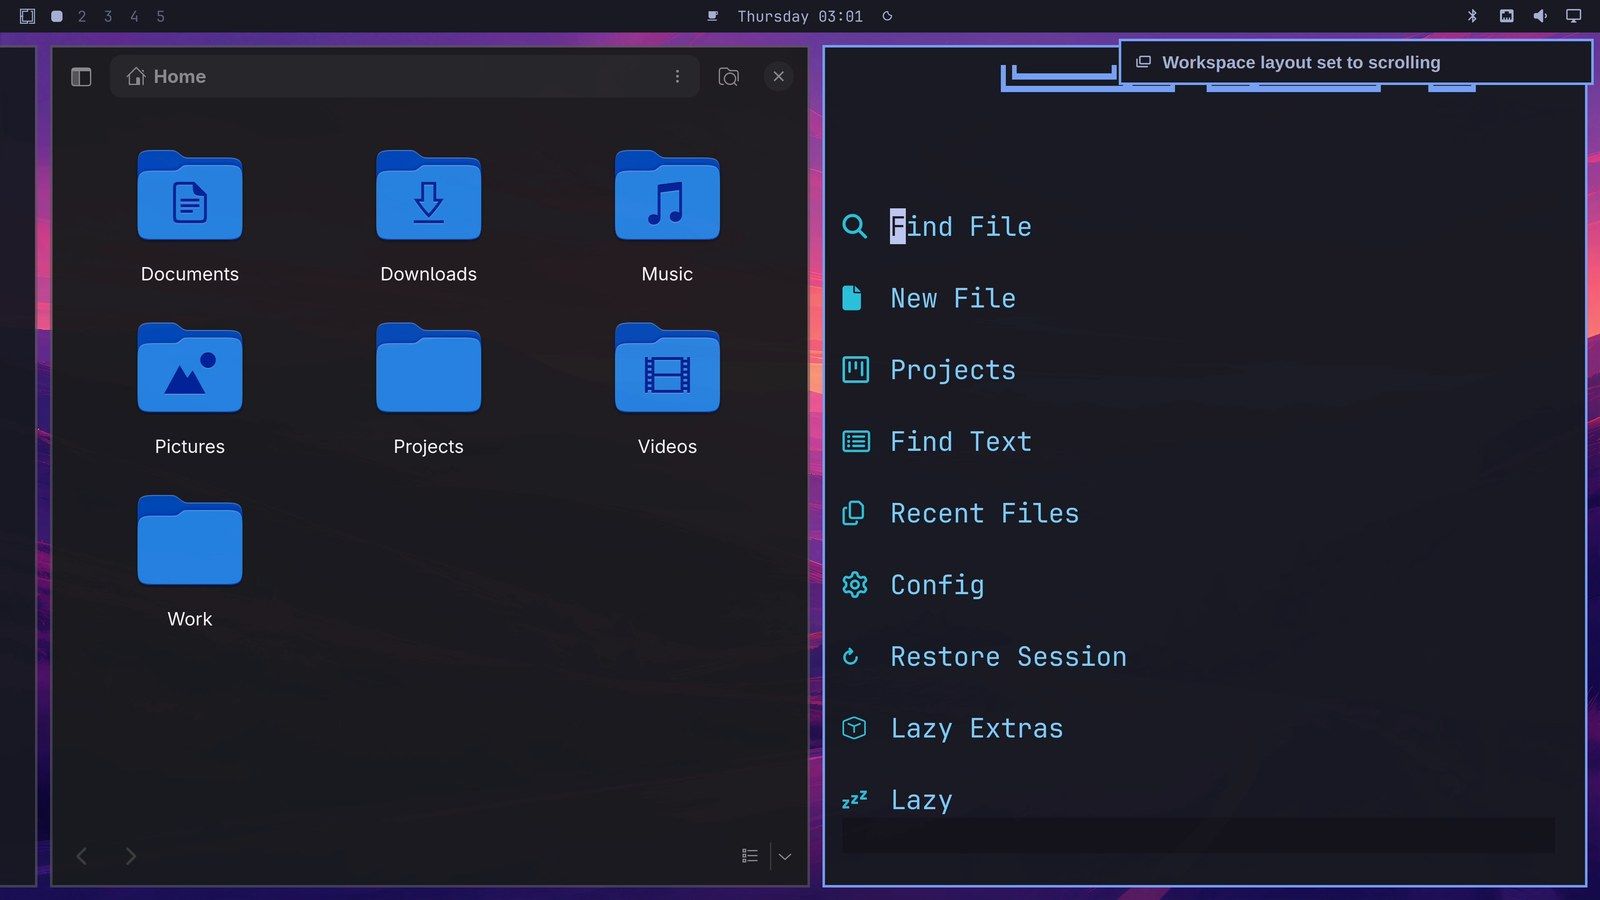Open the Work folder
Viewport: 1600px width, 900px height.
(x=190, y=562)
